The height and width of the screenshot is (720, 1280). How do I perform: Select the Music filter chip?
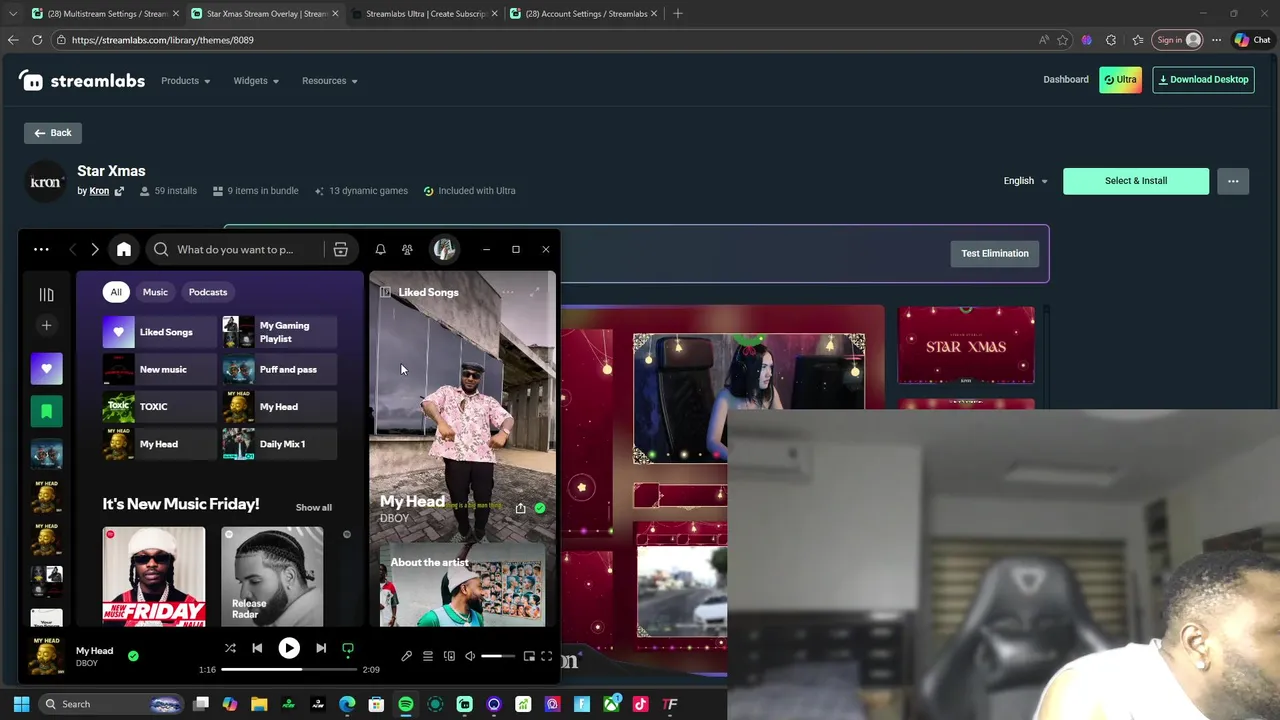(155, 292)
